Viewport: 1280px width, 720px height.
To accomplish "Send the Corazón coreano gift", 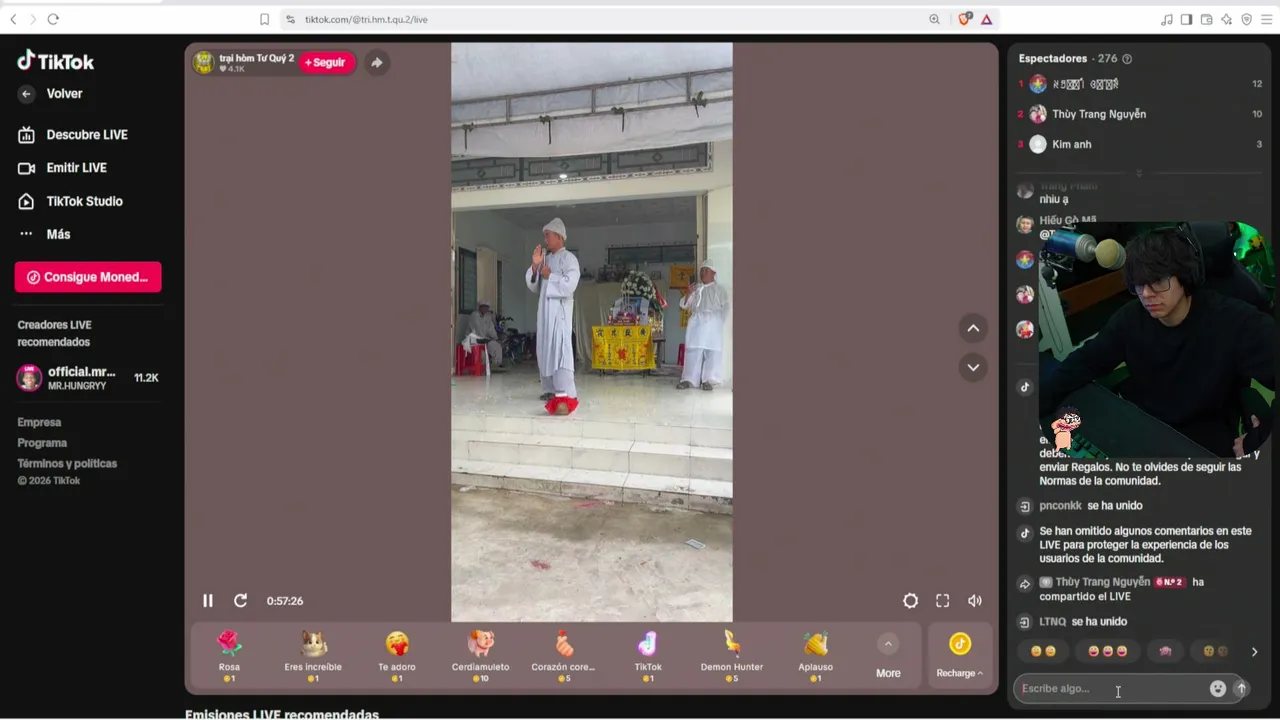I will coord(564,656).
